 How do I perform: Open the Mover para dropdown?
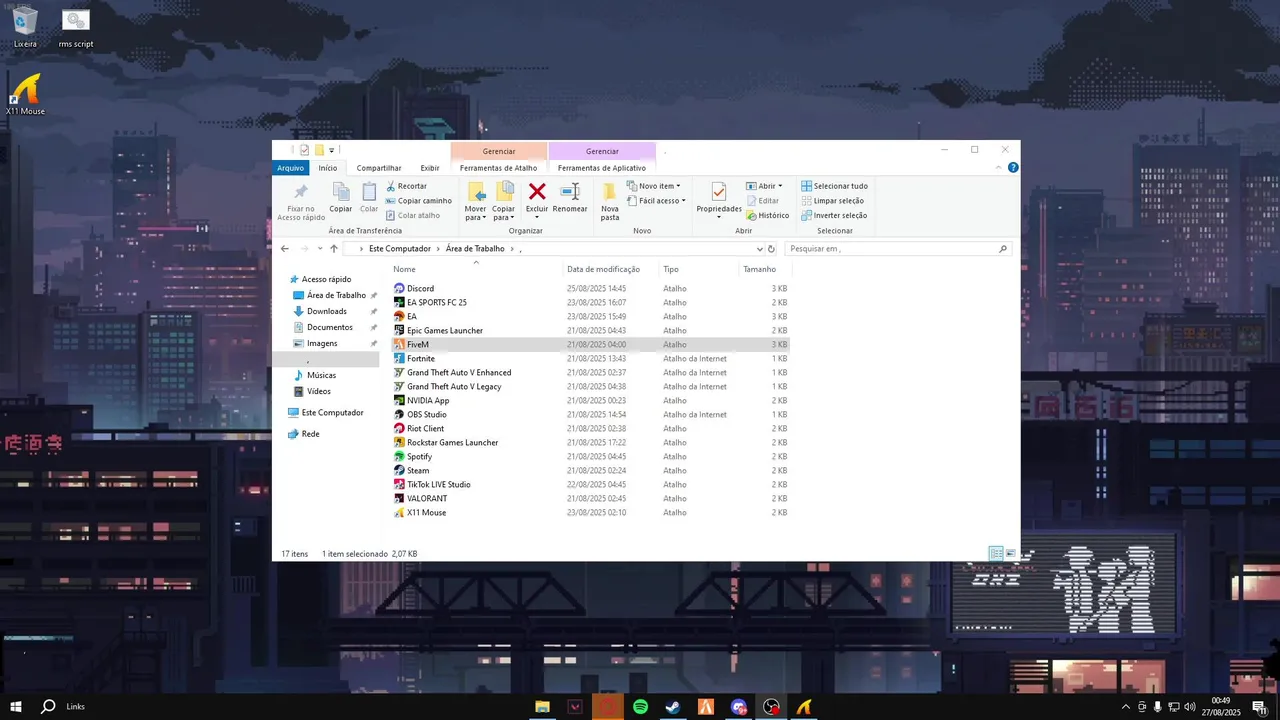(476, 213)
